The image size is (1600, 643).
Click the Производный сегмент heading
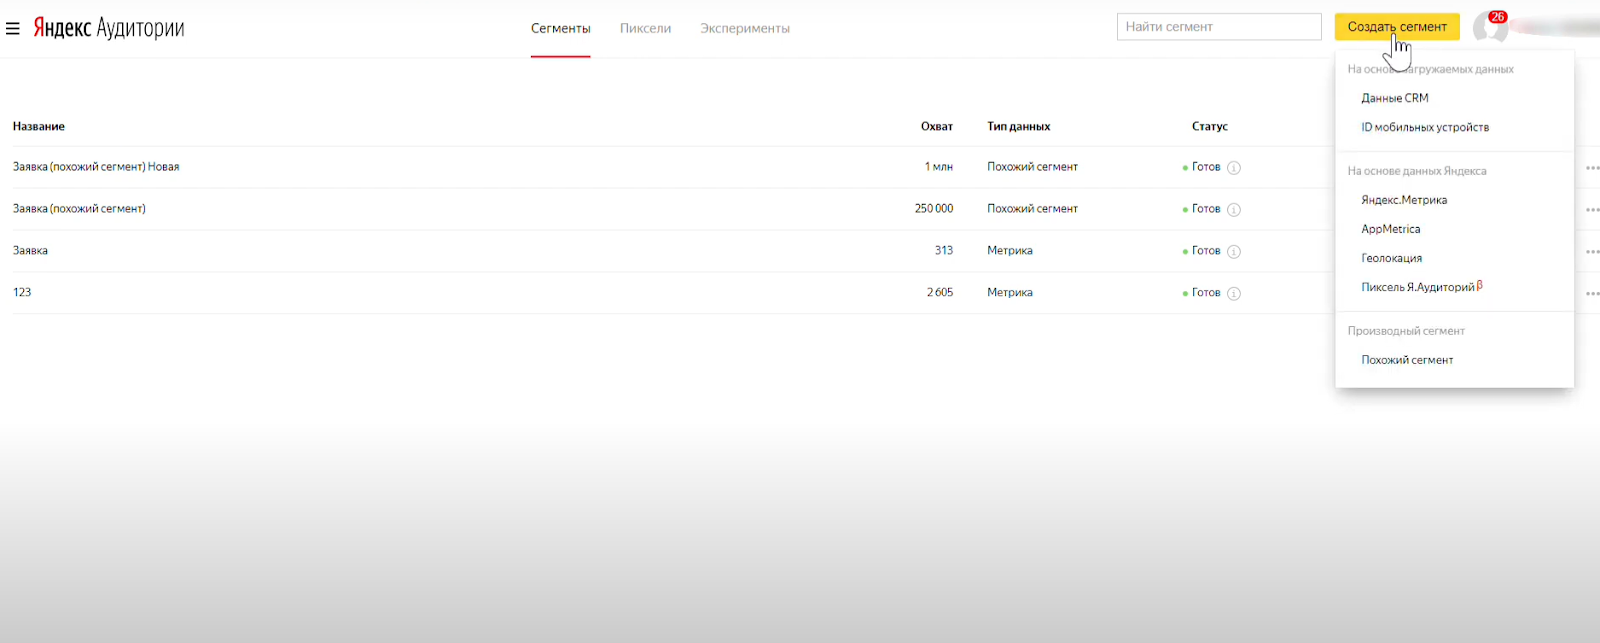click(1406, 331)
